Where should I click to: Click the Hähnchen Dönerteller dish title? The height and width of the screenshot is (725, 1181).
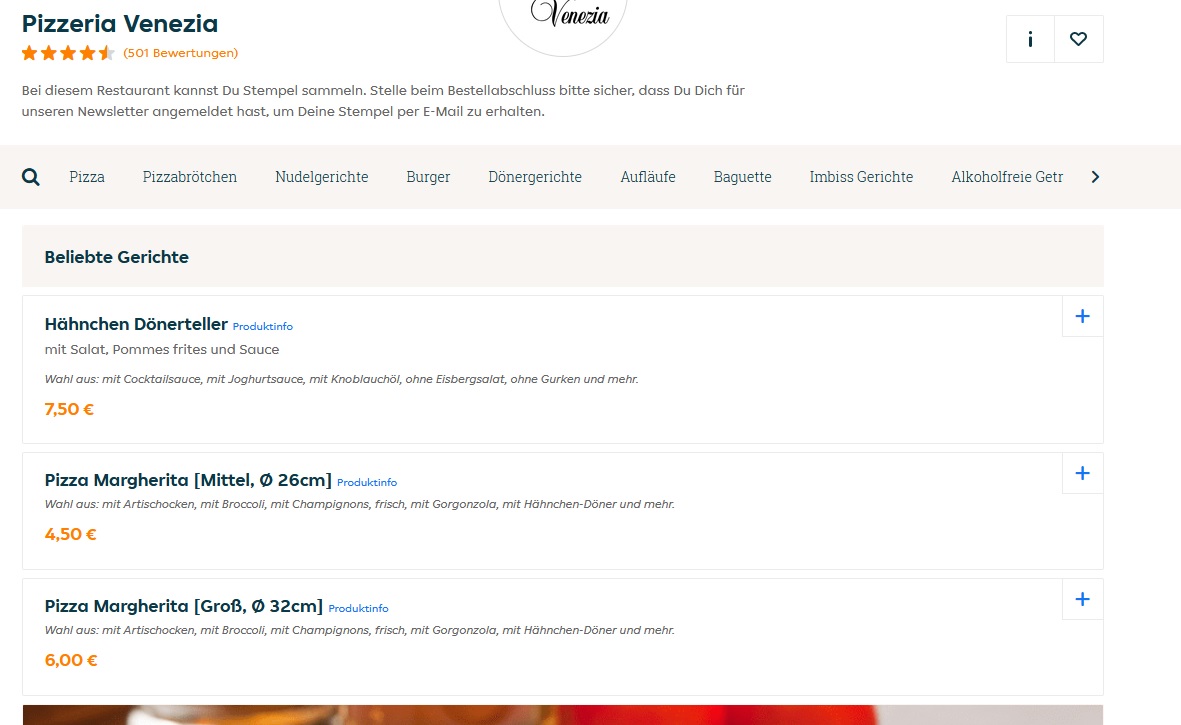136,324
